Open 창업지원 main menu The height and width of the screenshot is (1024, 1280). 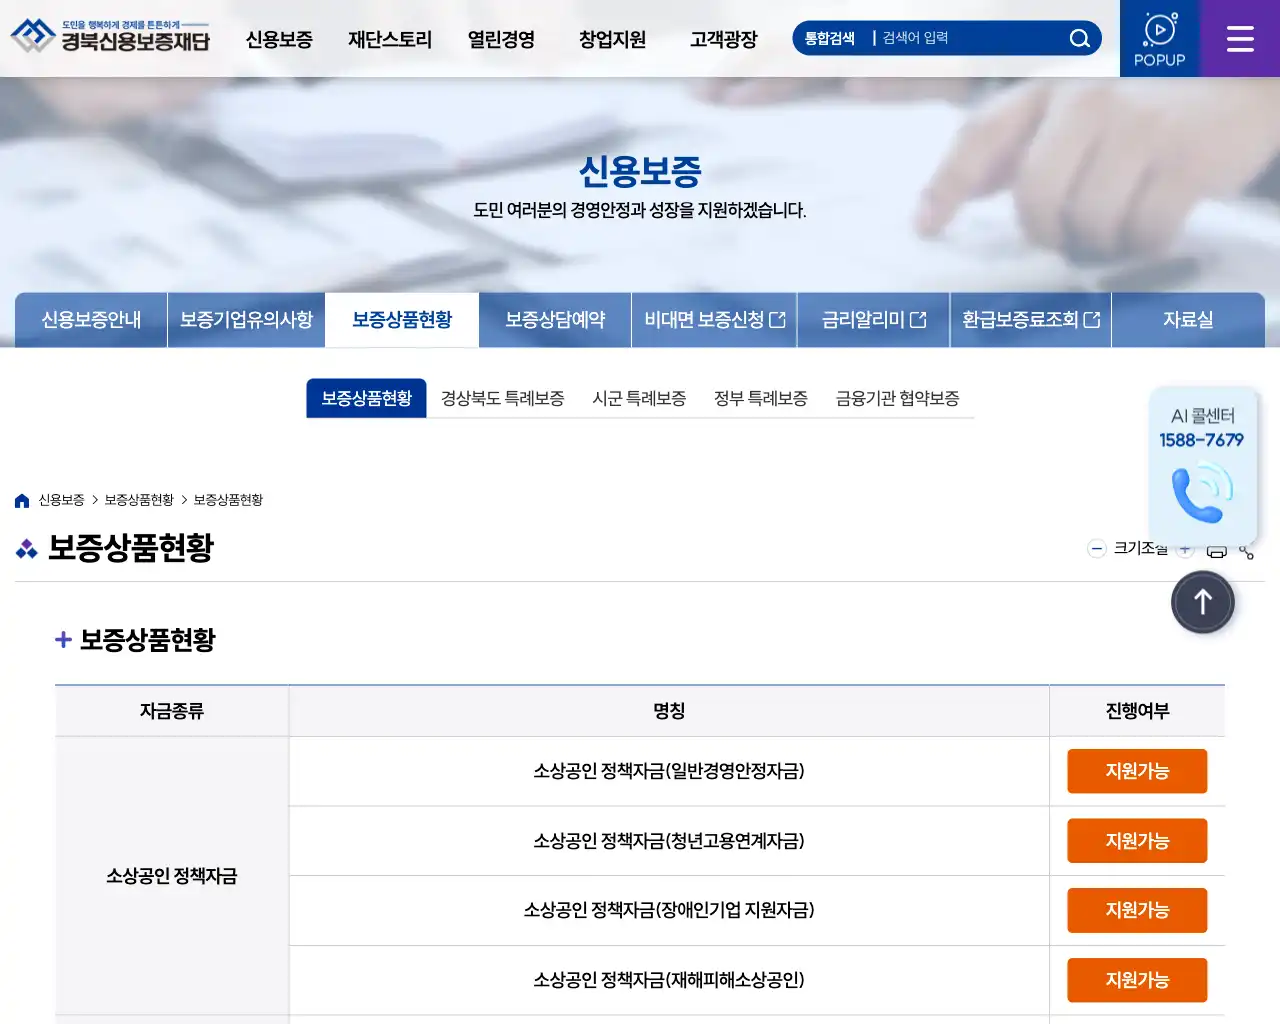point(612,39)
